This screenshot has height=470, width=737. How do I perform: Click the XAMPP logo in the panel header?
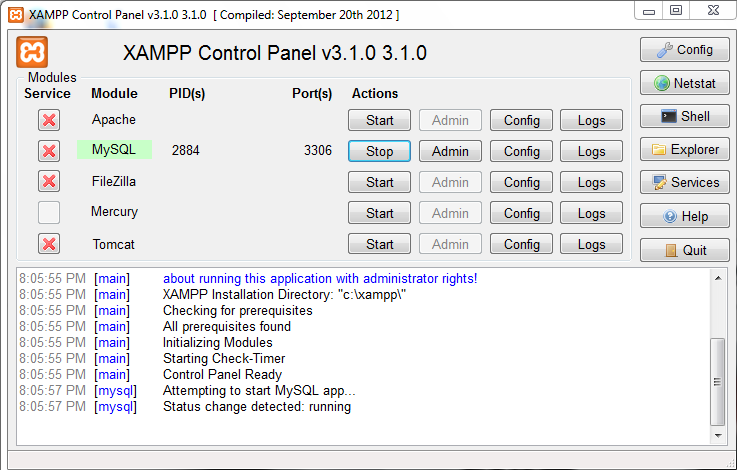click(32, 52)
